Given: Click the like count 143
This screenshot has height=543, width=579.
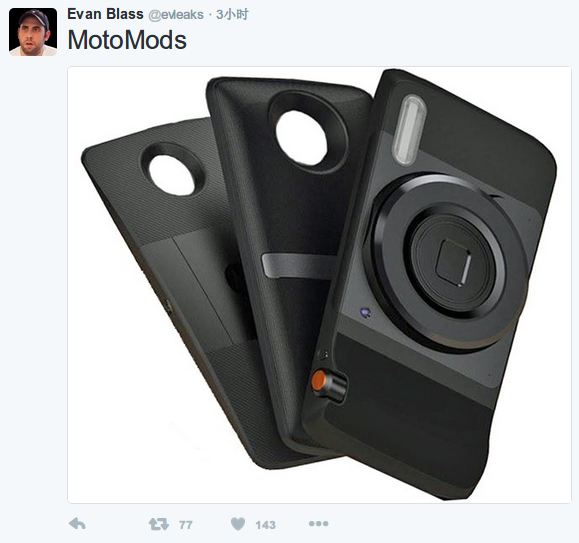Looking at the screenshot, I should 265,525.
